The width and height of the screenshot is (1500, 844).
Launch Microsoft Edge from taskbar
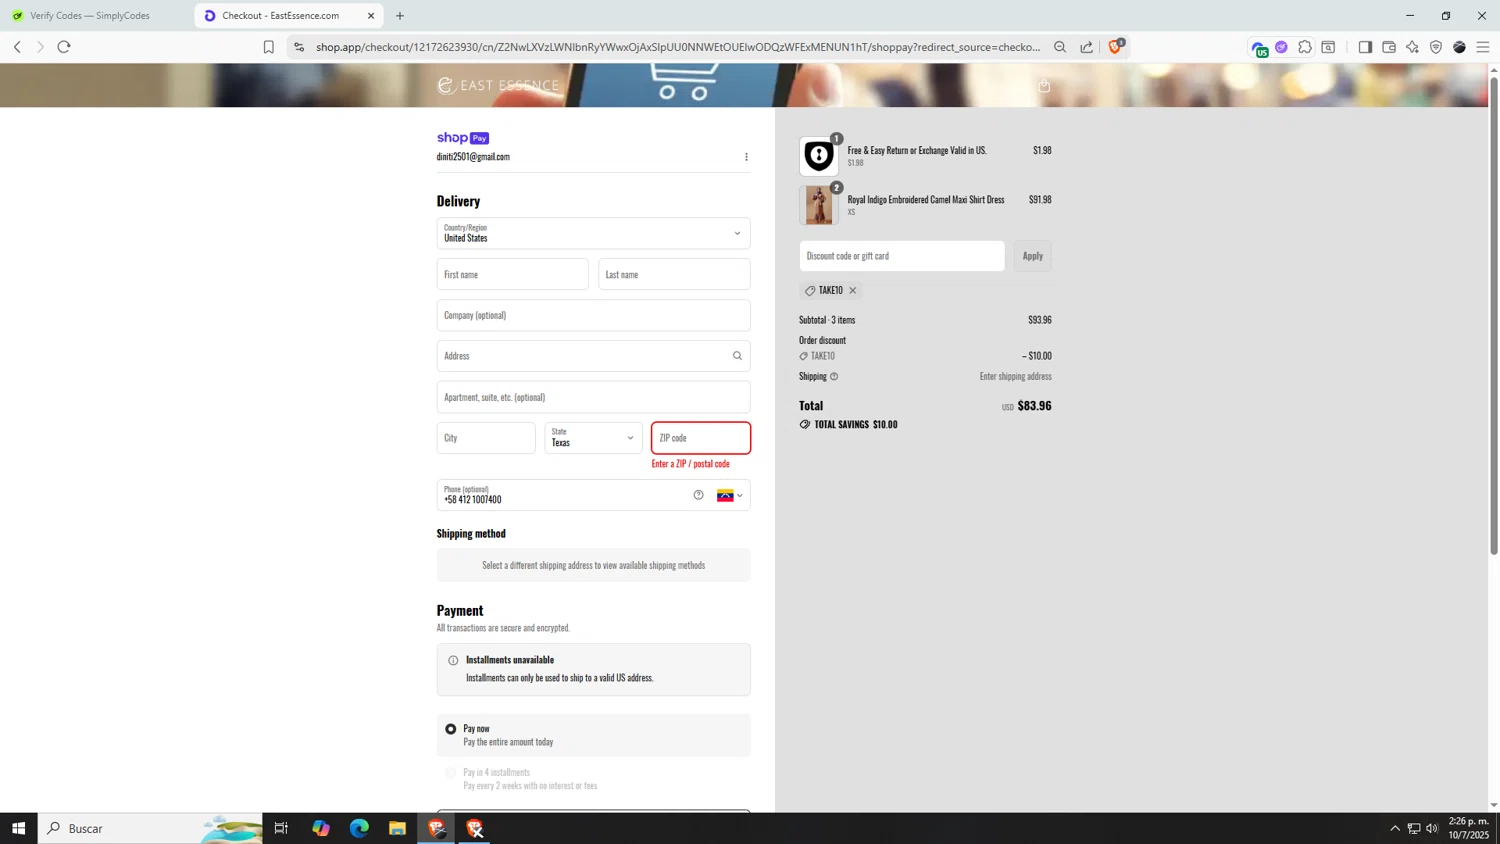coord(359,828)
